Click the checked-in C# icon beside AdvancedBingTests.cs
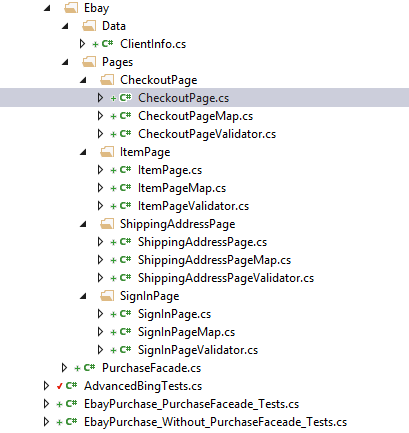The height and width of the screenshot is (433, 409). point(71,386)
